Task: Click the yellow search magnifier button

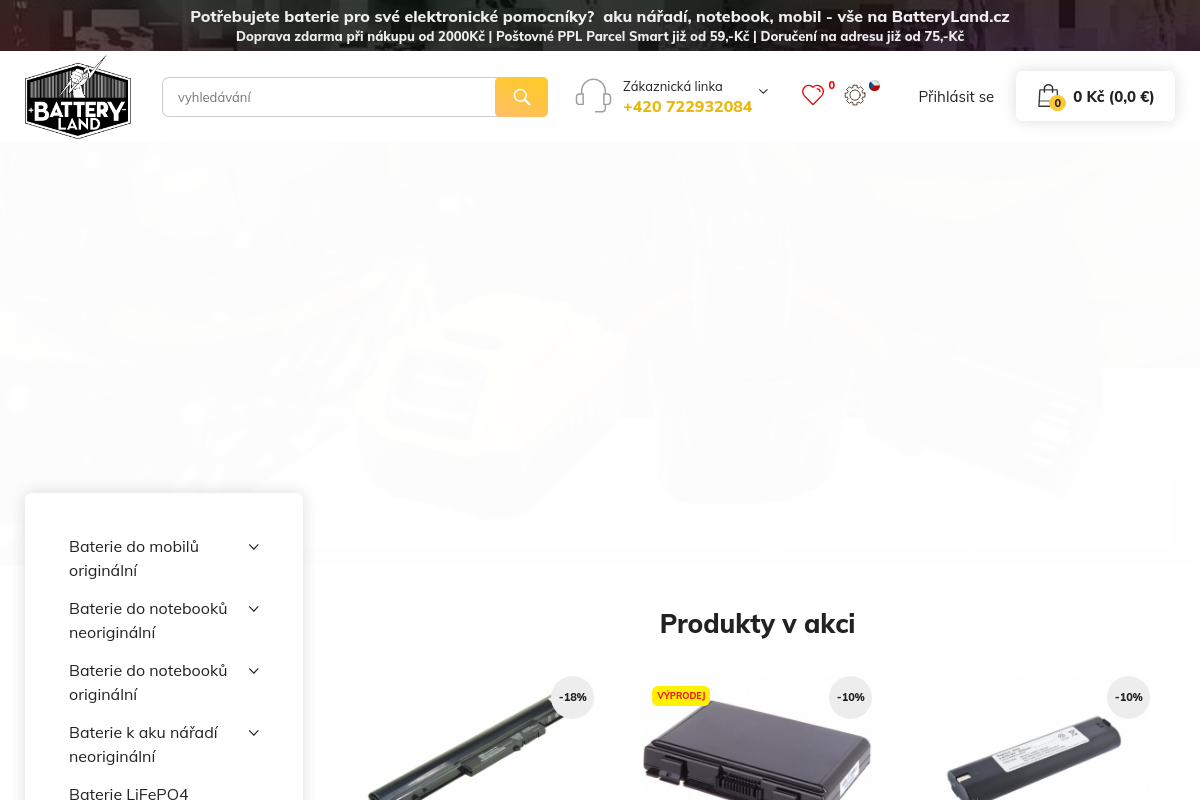Action: click(521, 97)
